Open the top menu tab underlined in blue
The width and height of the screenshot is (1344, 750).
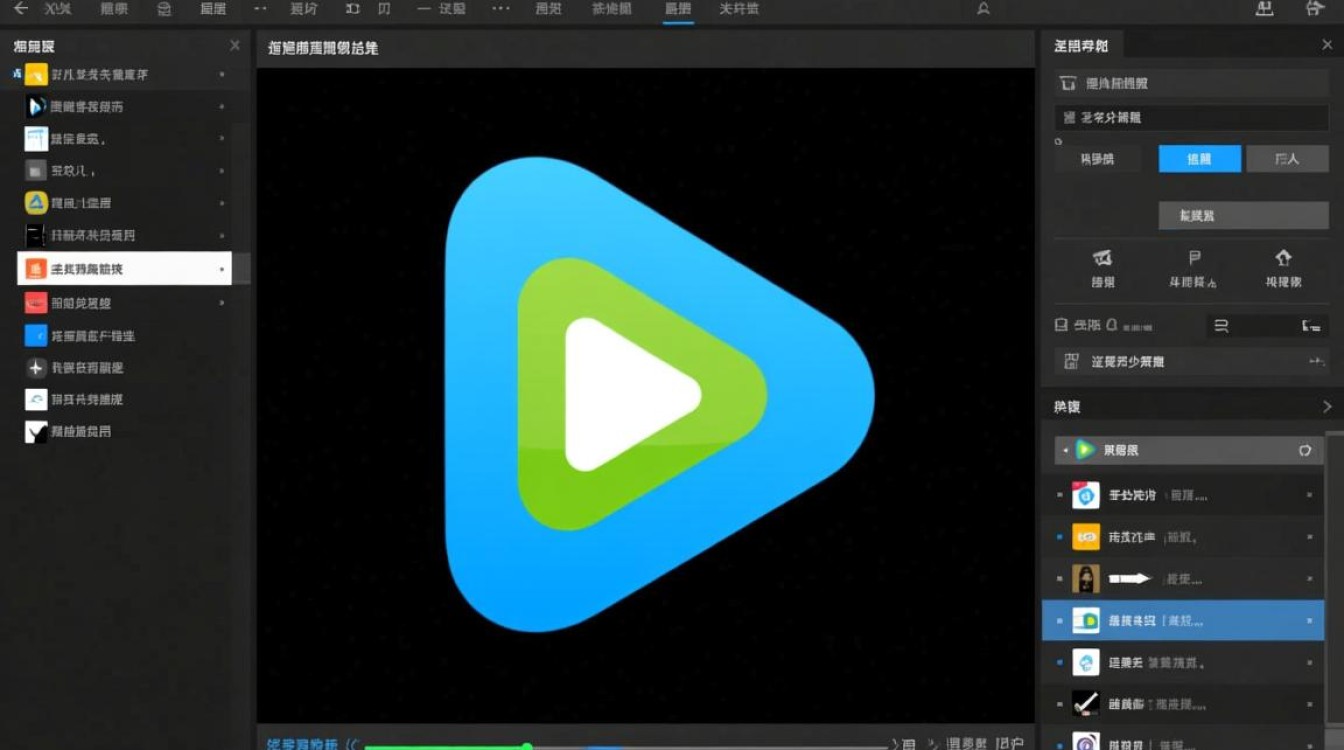tap(678, 9)
